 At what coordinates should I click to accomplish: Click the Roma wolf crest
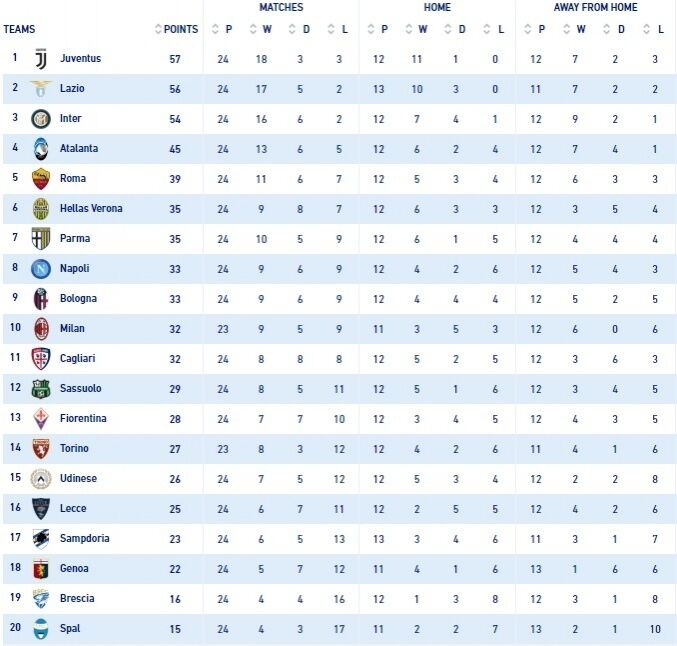tap(41, 179)
